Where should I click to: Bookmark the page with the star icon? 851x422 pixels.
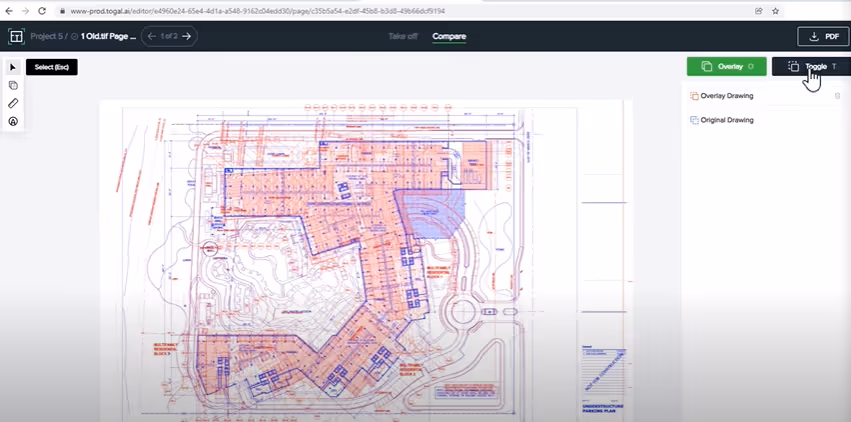click(776, 11)
